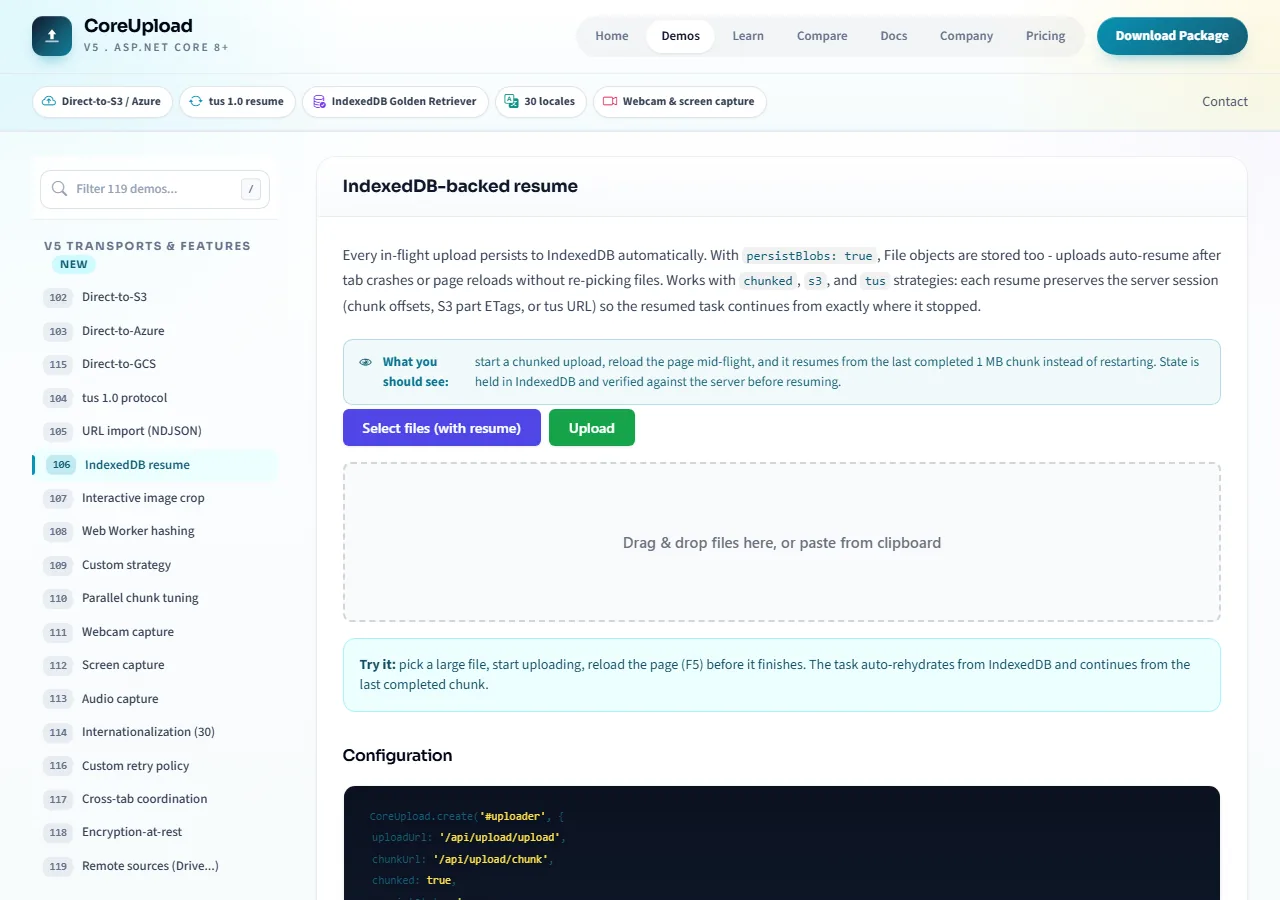Click the Direct-to-S3 / Azure feature chip
The image size is (1280, 900).
point(103,101)
